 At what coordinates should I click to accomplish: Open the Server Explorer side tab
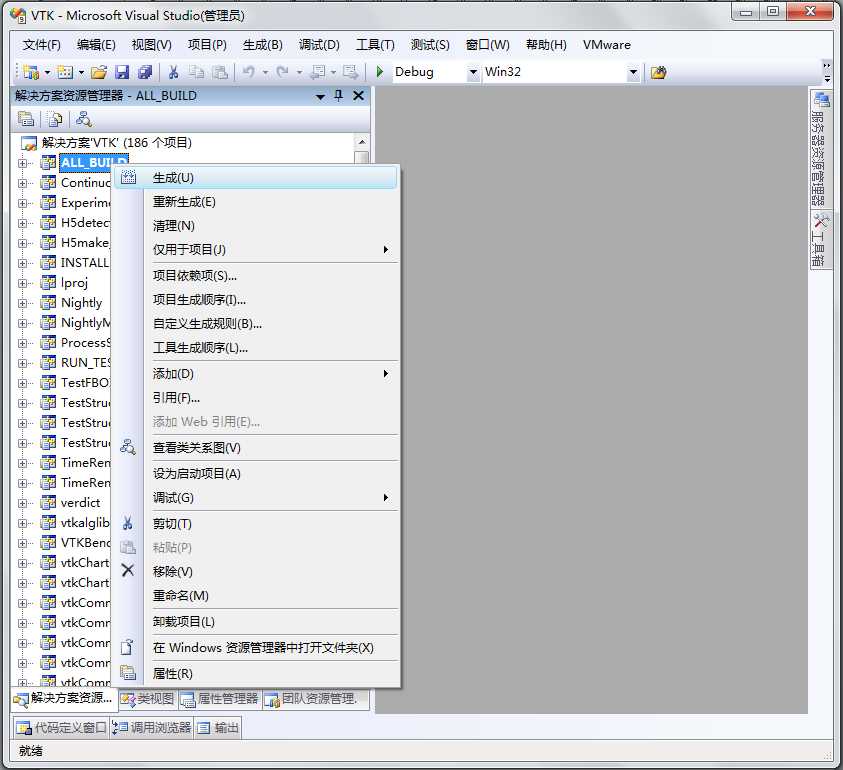(x=820, y=148)
